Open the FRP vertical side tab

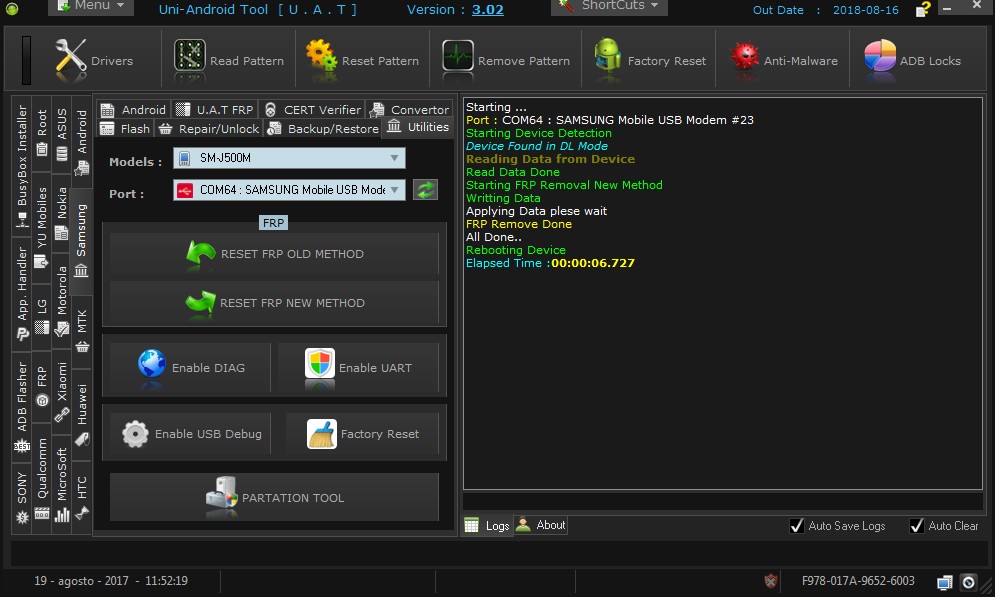tap(42, 386)
